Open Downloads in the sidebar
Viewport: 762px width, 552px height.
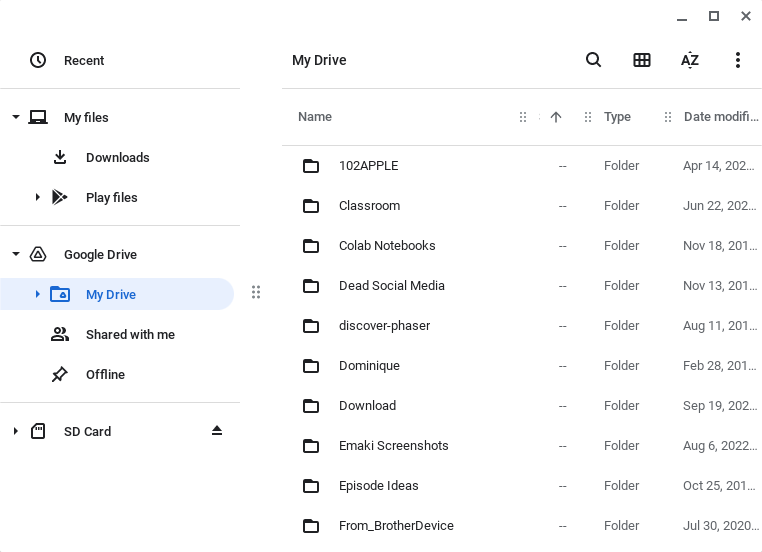click(x=118, y=157)
